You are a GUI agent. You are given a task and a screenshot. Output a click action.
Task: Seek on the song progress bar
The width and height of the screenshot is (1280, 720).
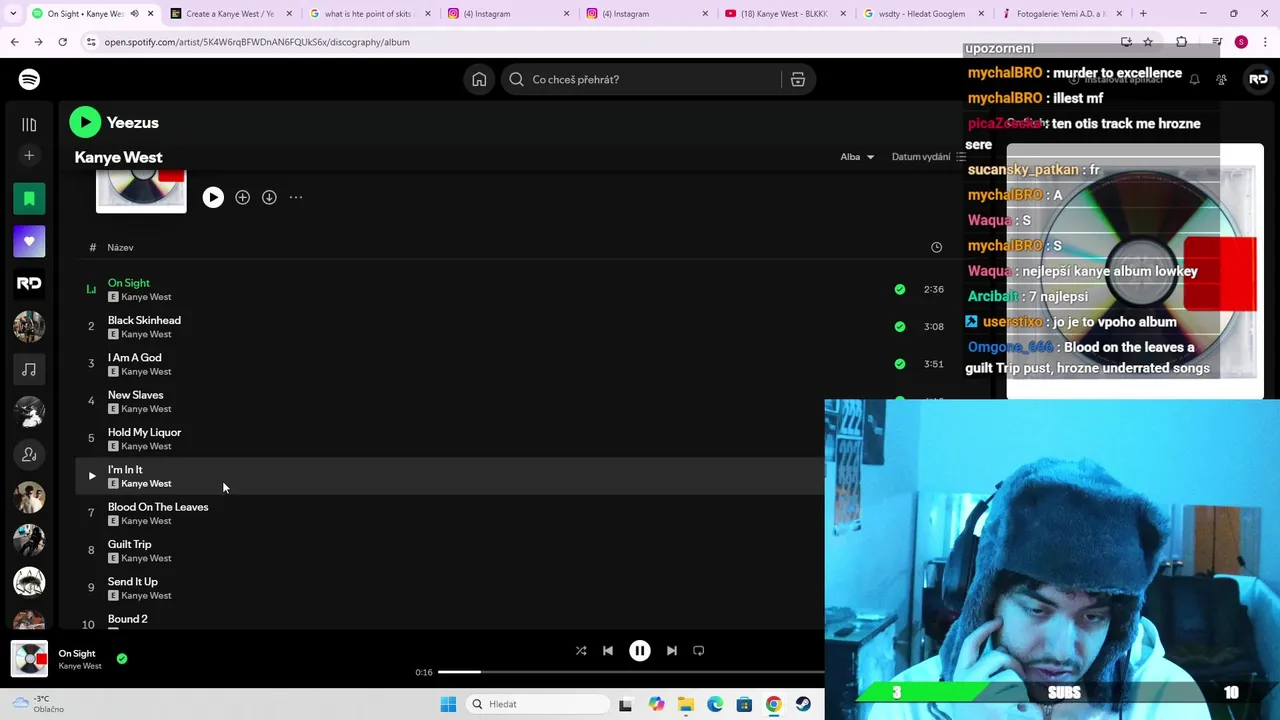(x=631, y=672)
